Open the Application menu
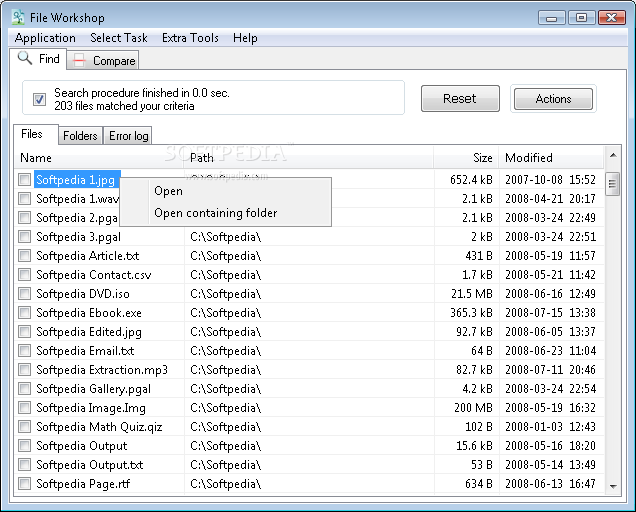Image resolution: width=636 pixels, height=512 pixels. click(45, 38)
